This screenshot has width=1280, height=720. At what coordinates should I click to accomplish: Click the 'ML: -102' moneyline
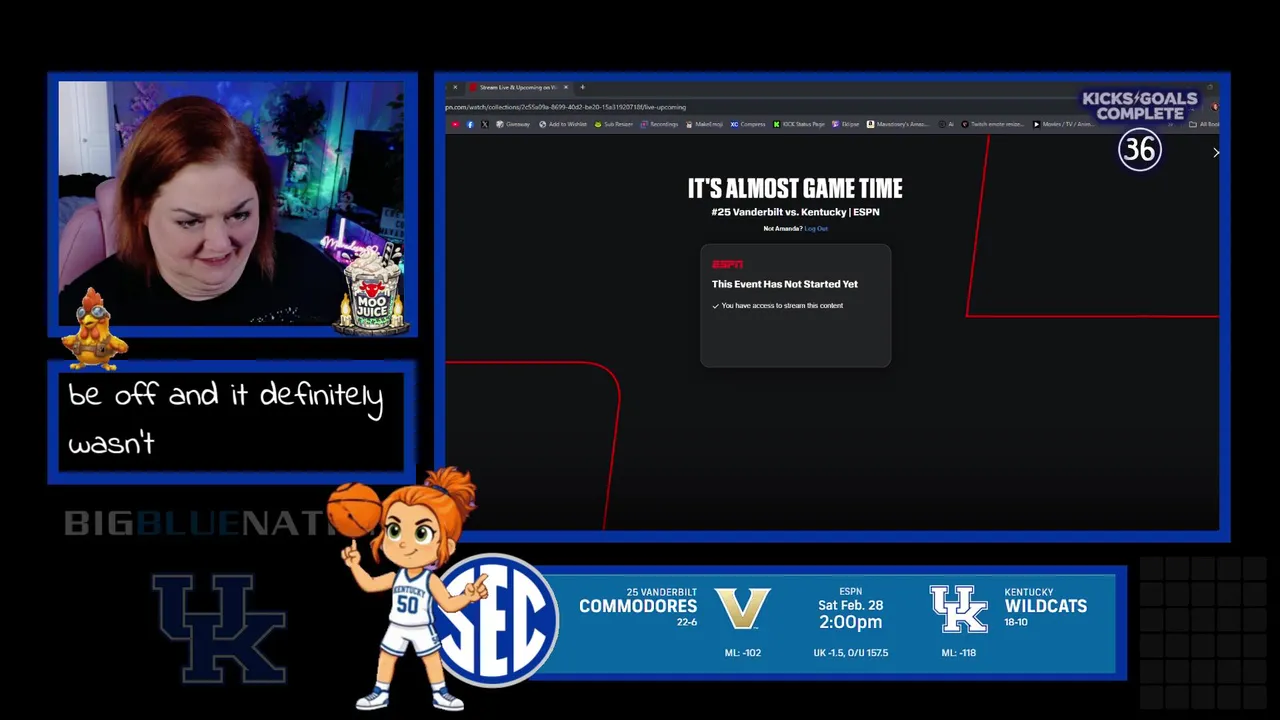(743, 653)
